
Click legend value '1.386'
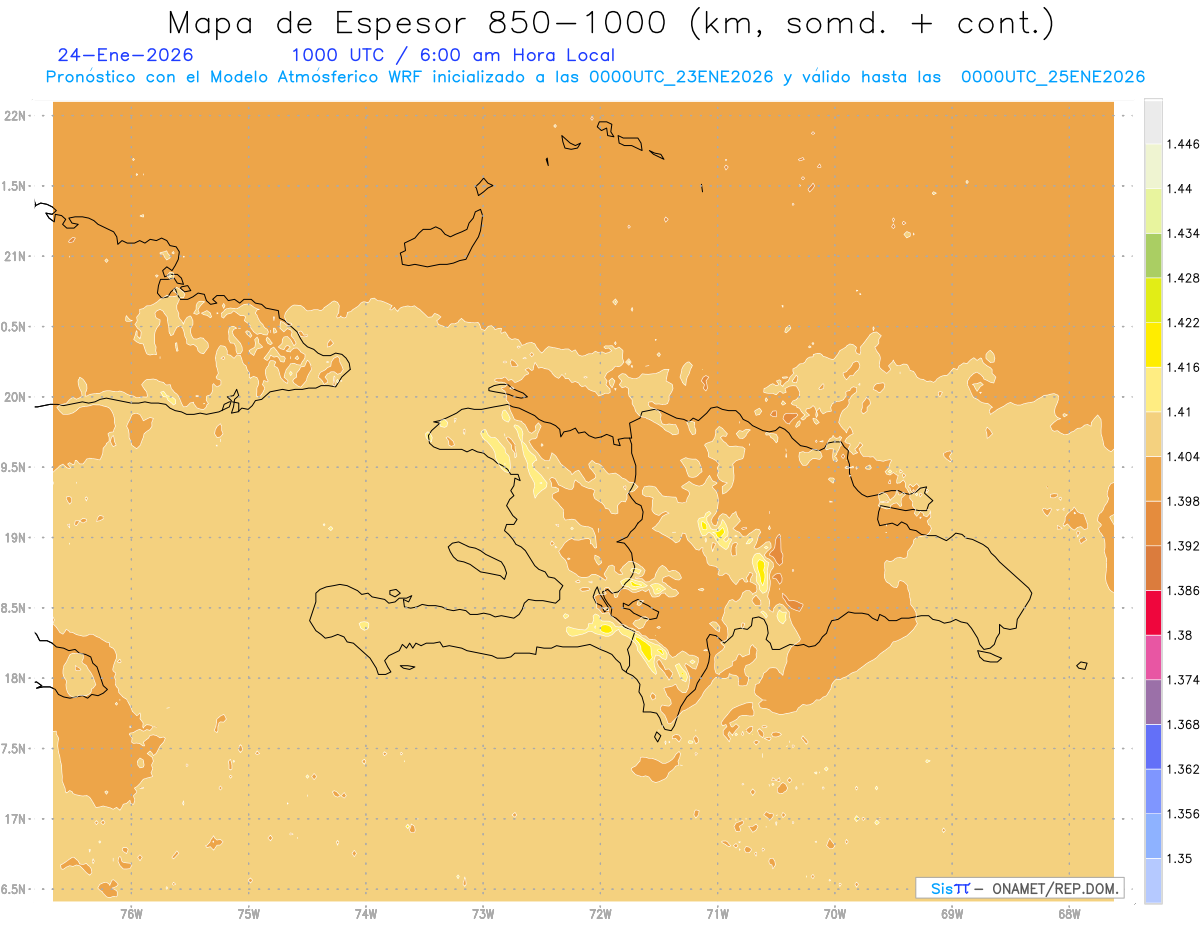click(x=1185, y=591)
